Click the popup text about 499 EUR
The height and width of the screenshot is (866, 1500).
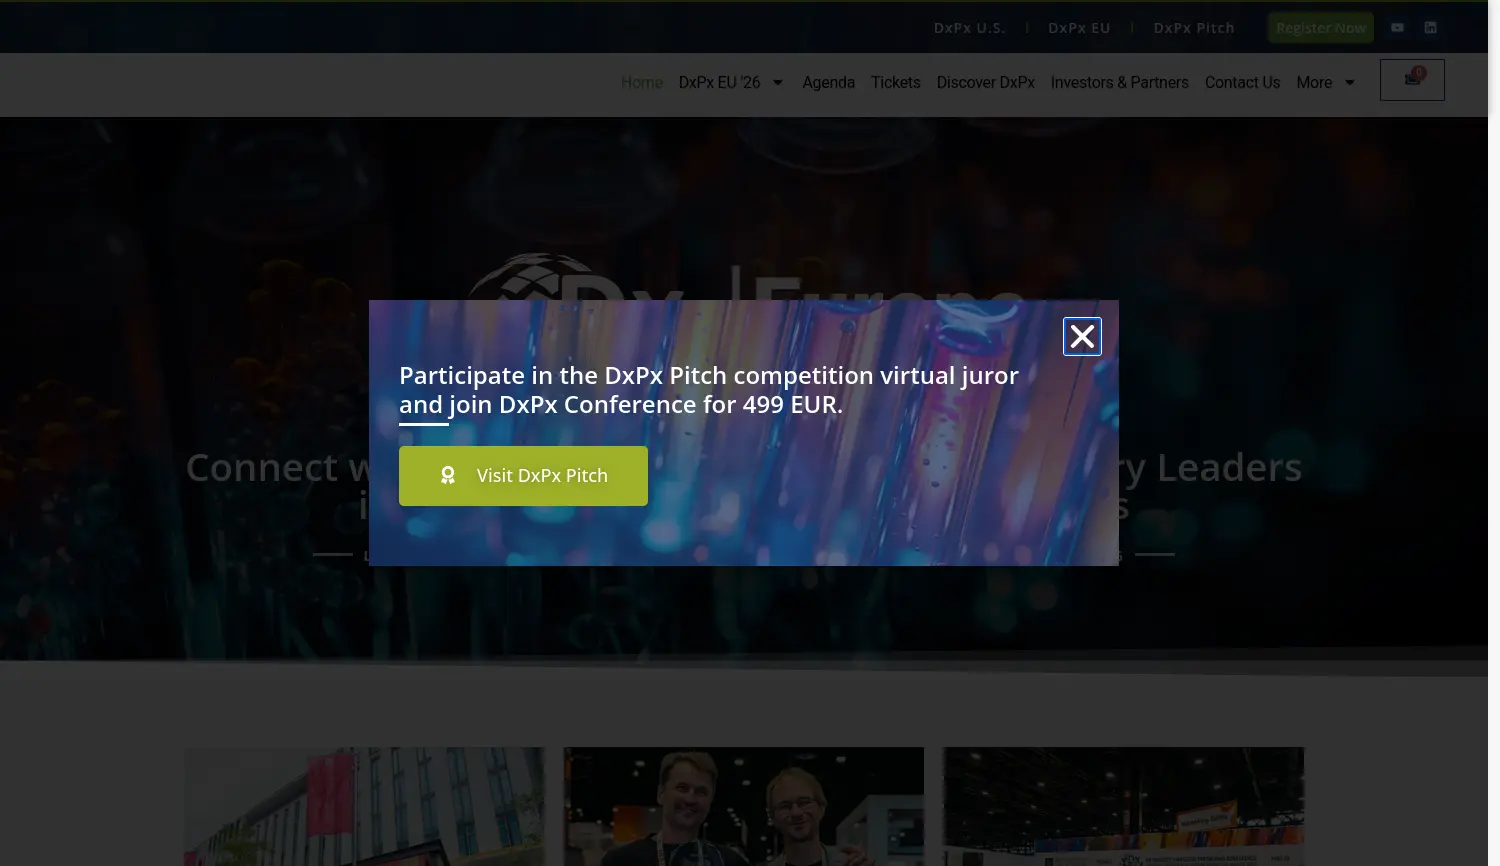click(x=709, y=390)
